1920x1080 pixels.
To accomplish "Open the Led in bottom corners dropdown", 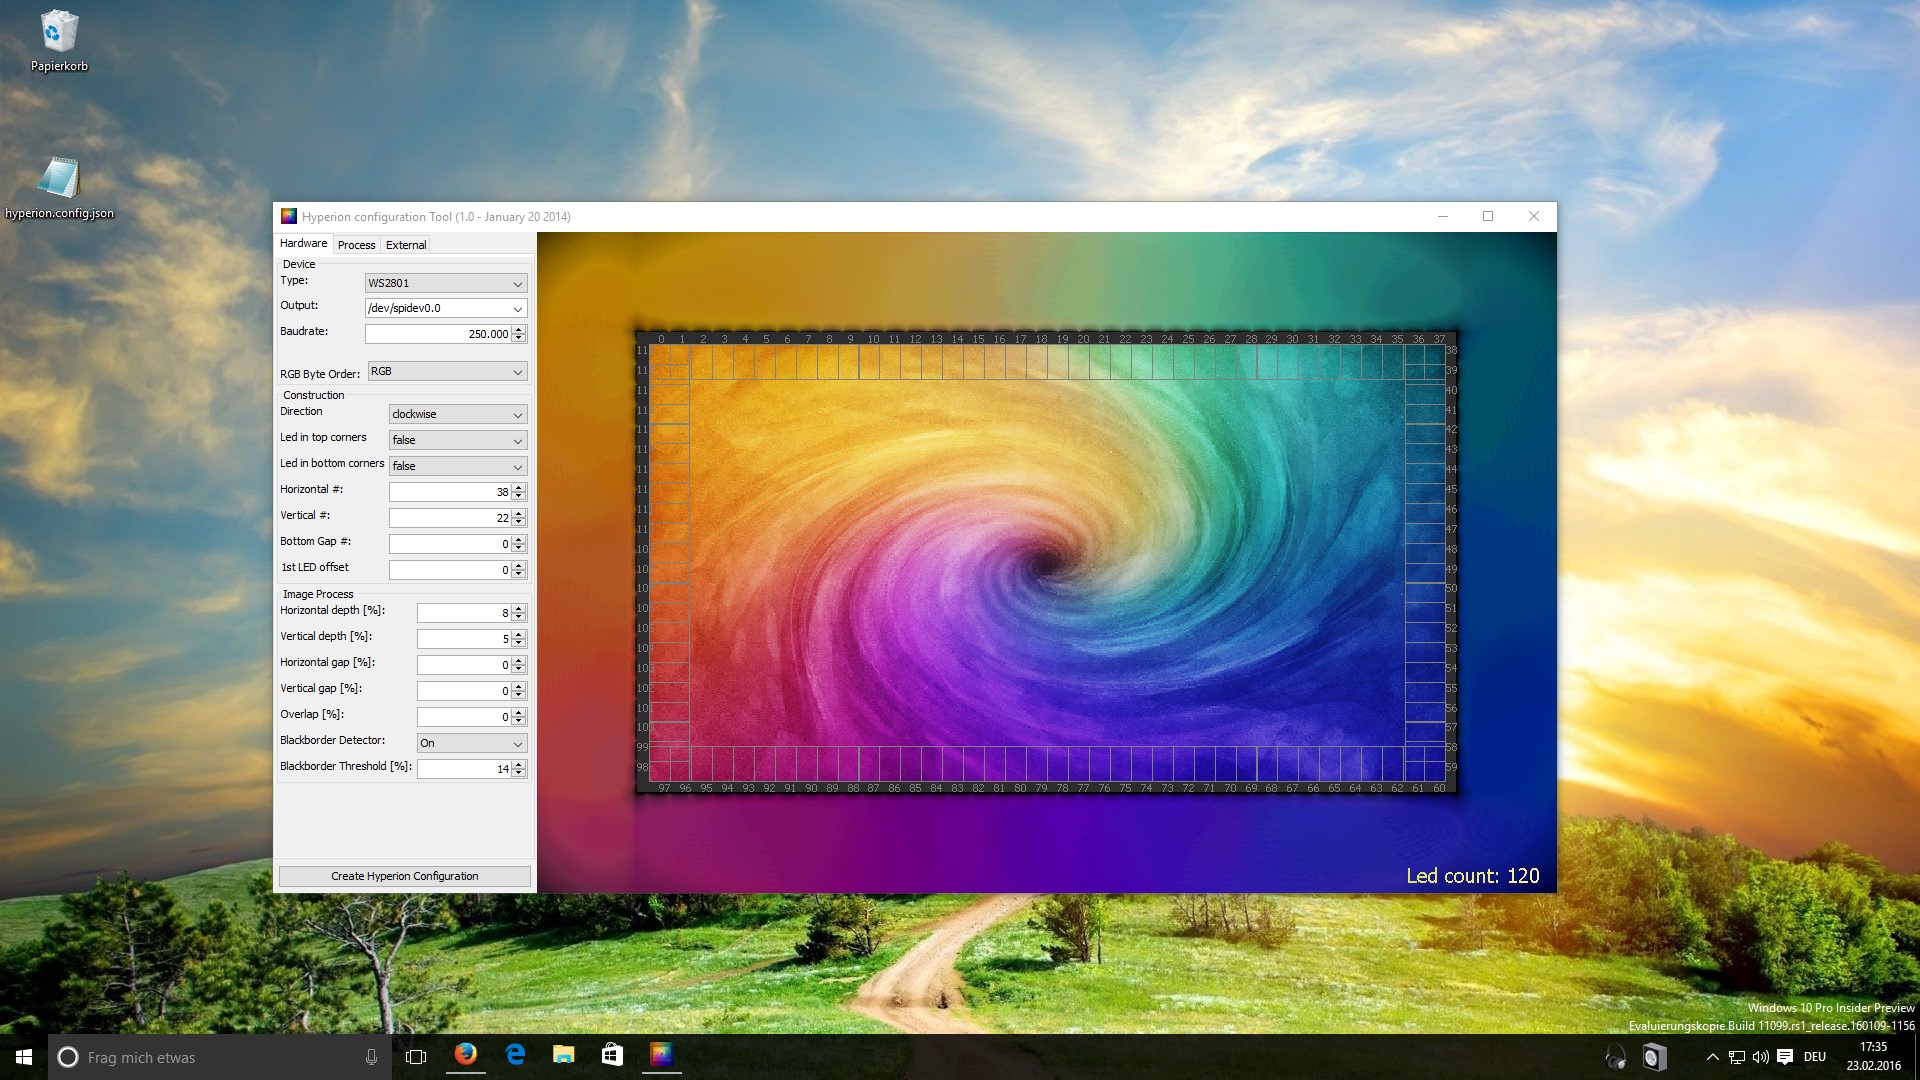I will [x=458, y=466].
